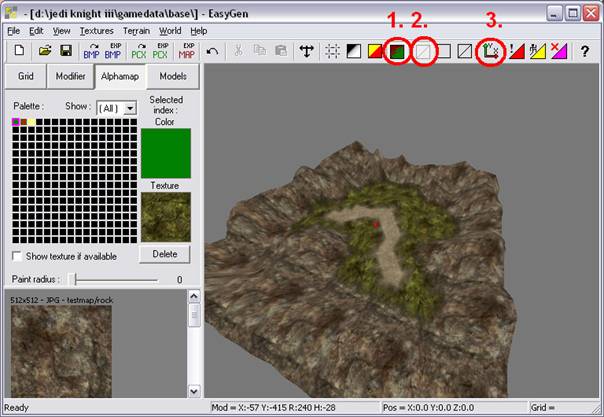Click the player figure yellow triangle icon
This screenshot has width=604, height=417.
[538, 51]
